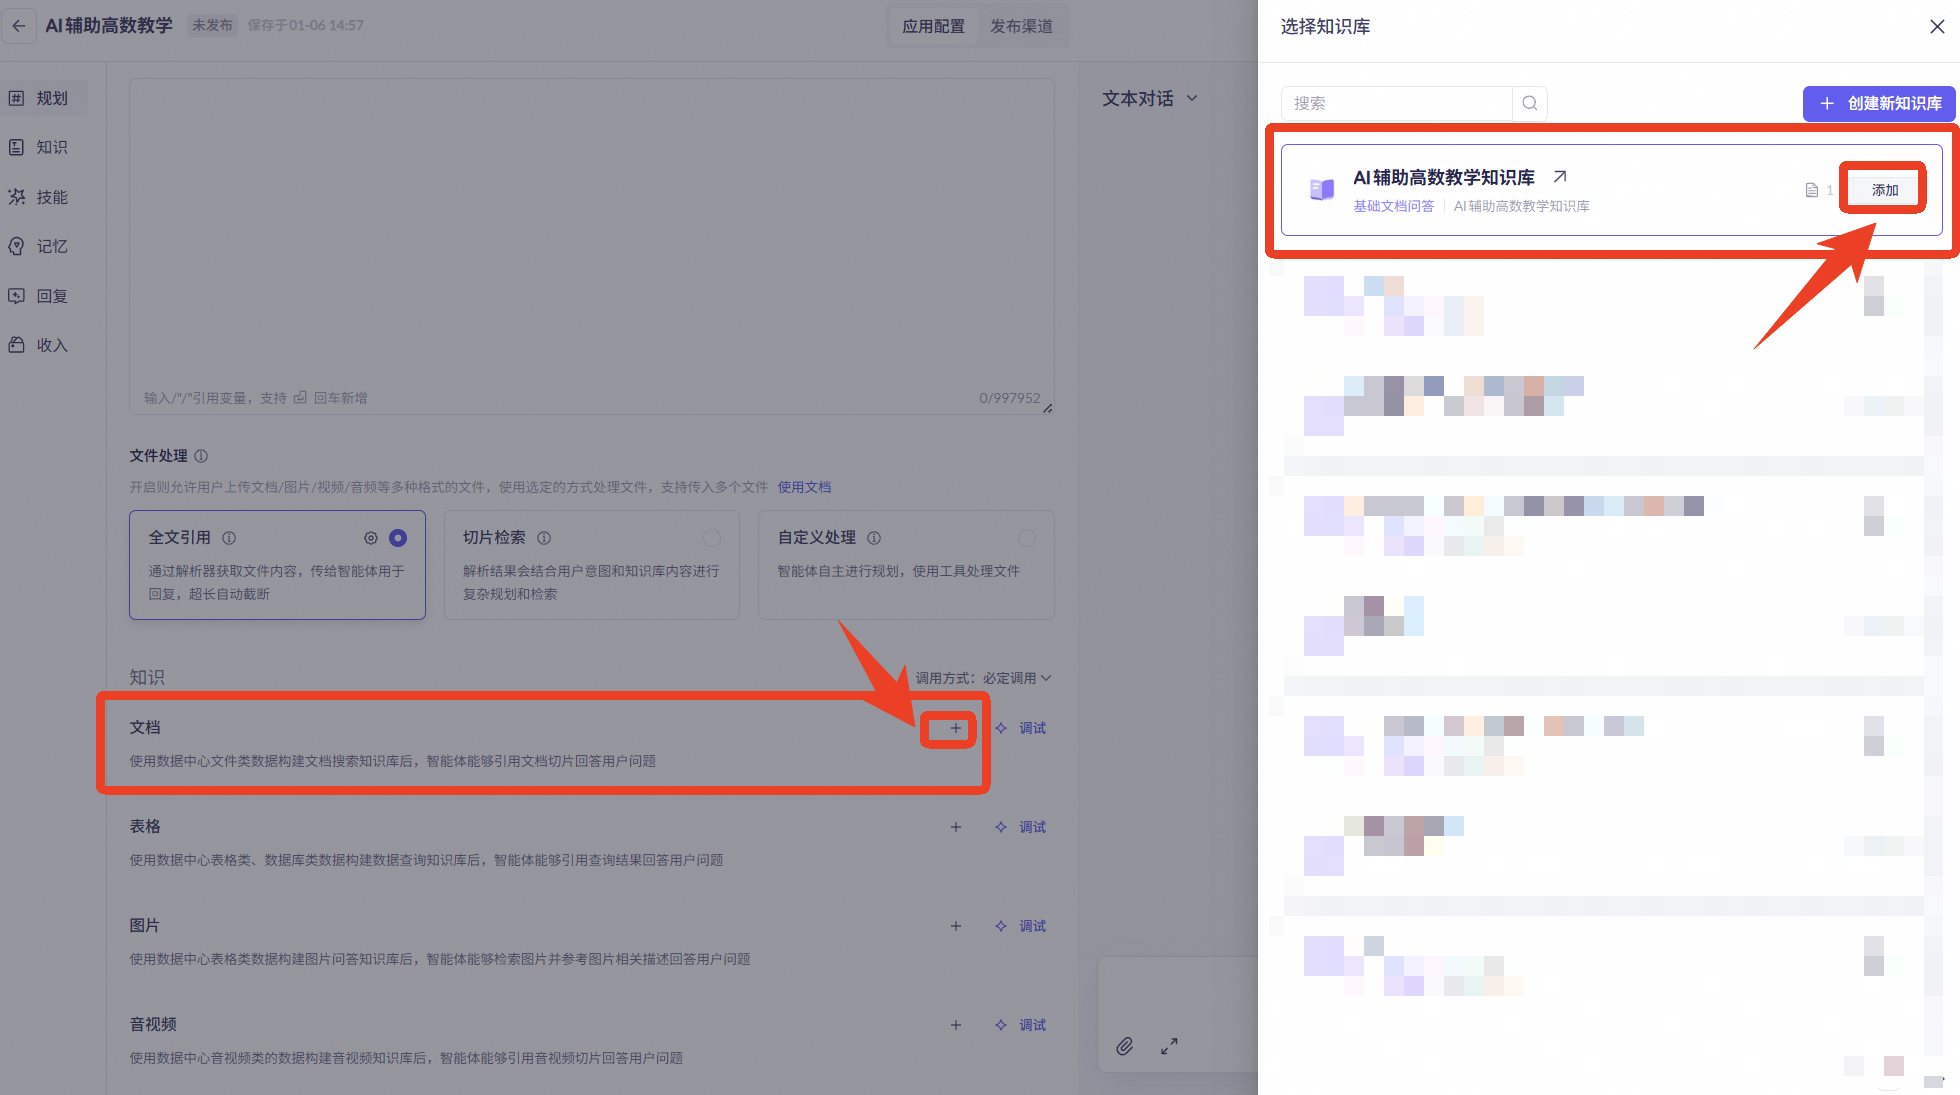Viewport: 1960px width, 1095px height.
Task: Click 添加 for the AI辅助高数教学知识库
Action: [x=1884, y=190]
